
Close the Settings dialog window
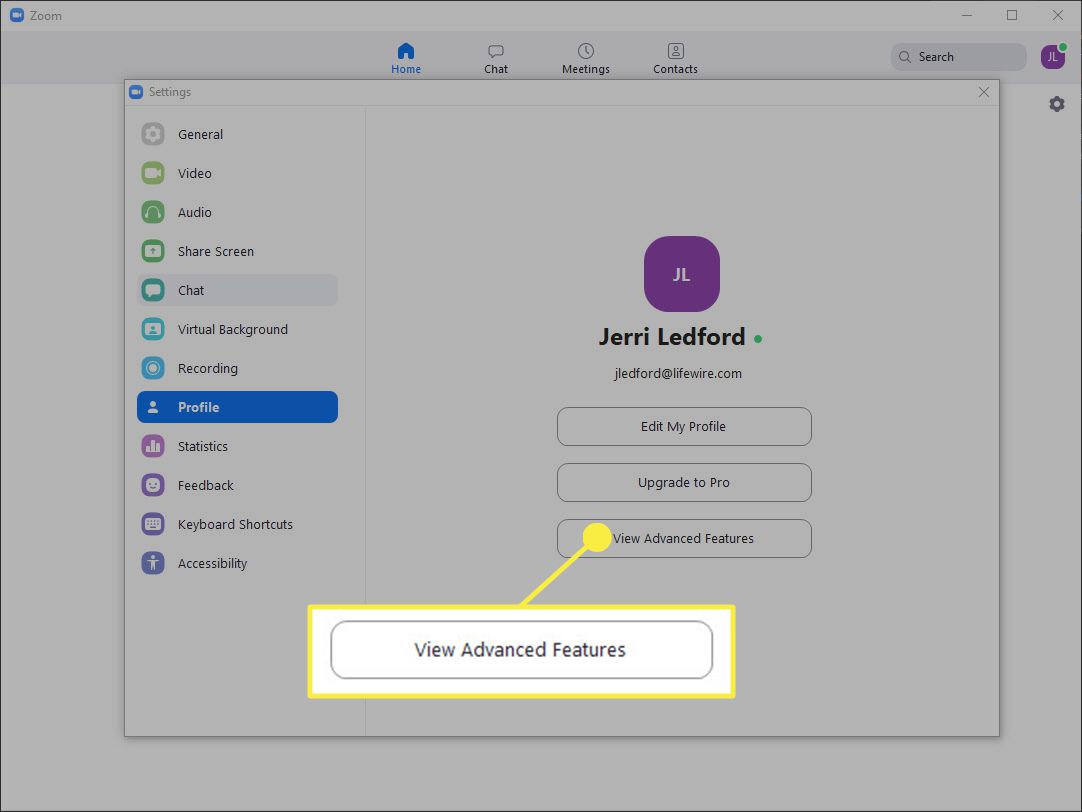coord(984,92)
